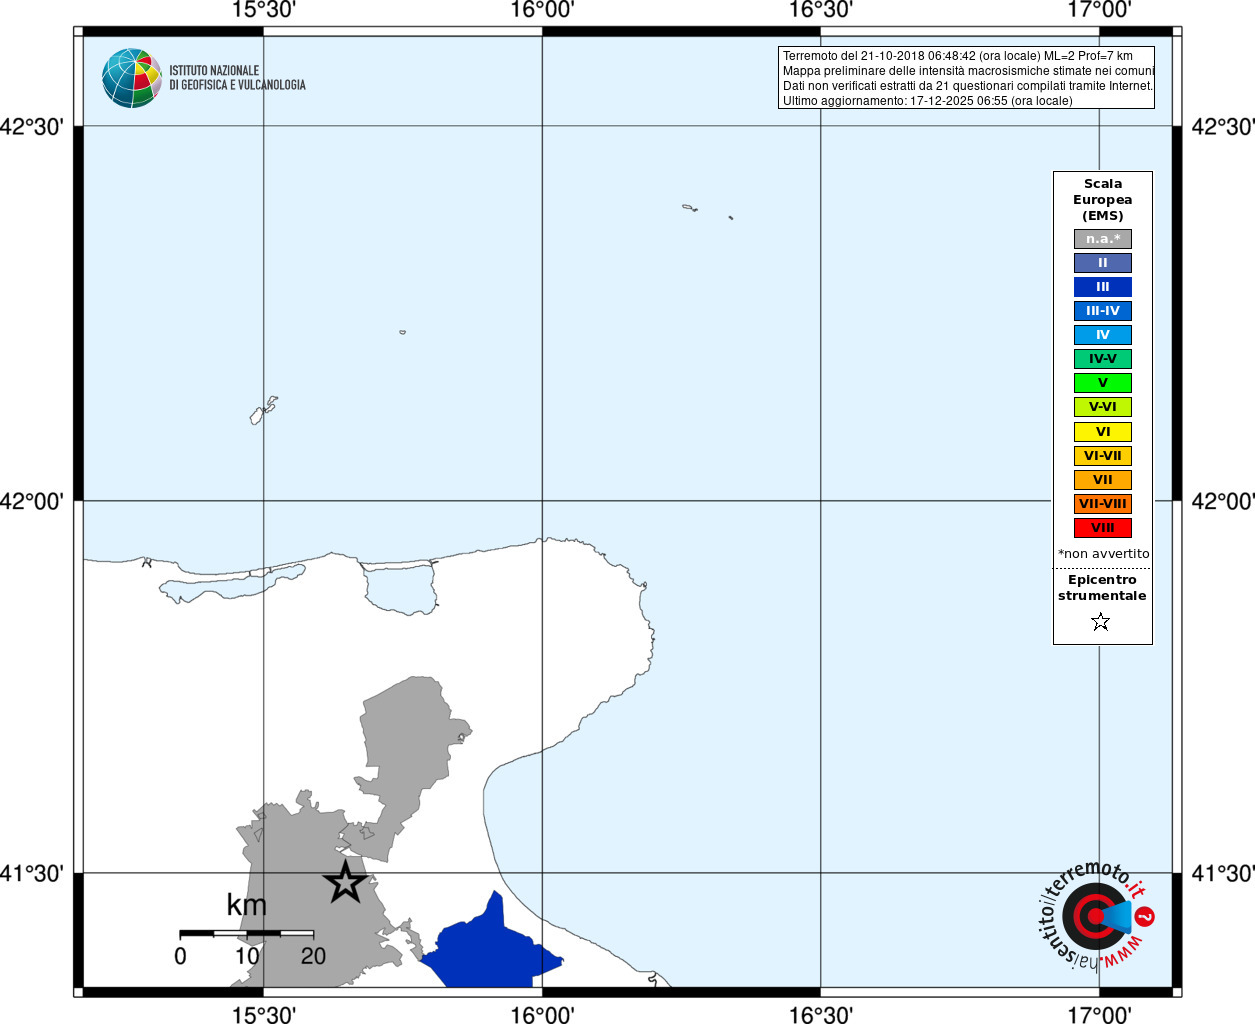The image size is (1255, 1024).
Task: Select the IV-V green legend swatch
Action: [x=1102, y=359]
